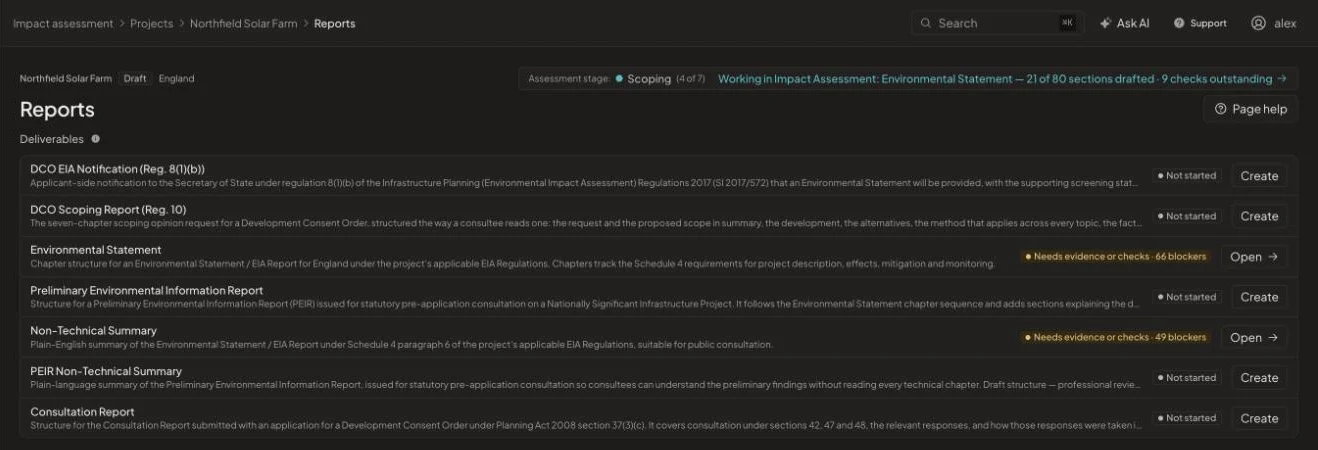This screenshot has height=450, width=1318.
Task: Open Support
Action: point(1200,23)
